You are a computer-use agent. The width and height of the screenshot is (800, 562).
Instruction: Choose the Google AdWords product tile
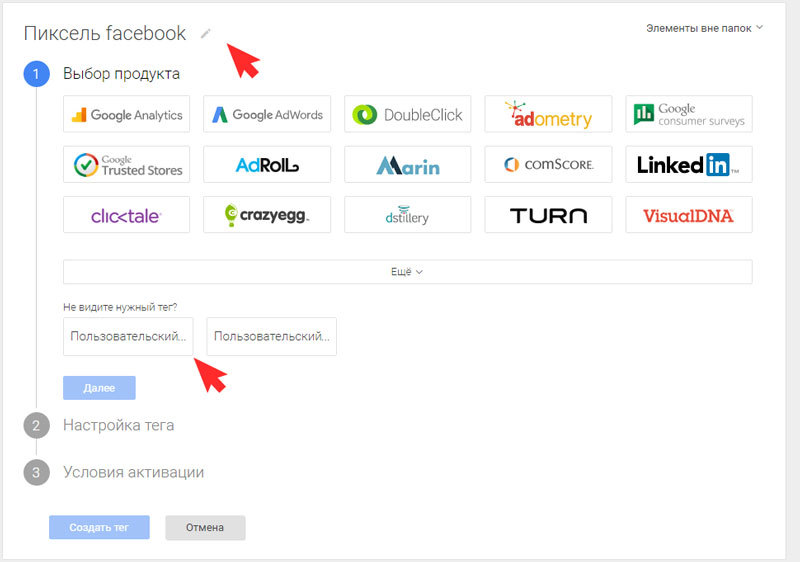[267, 114]
